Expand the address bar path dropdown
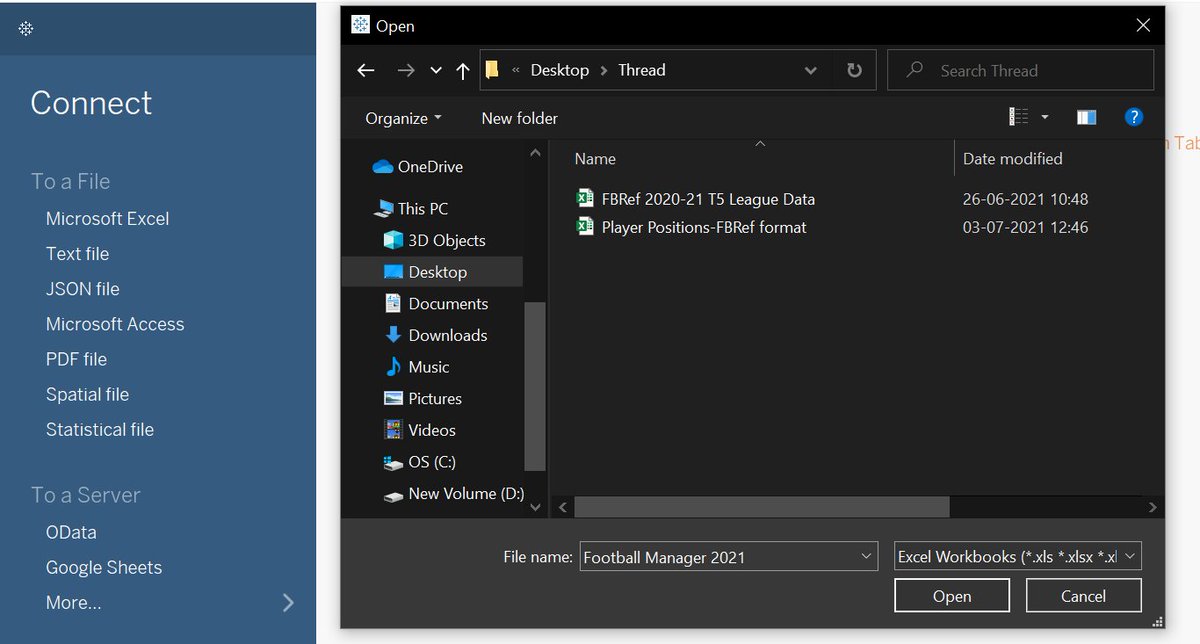 tap(810, 70)
